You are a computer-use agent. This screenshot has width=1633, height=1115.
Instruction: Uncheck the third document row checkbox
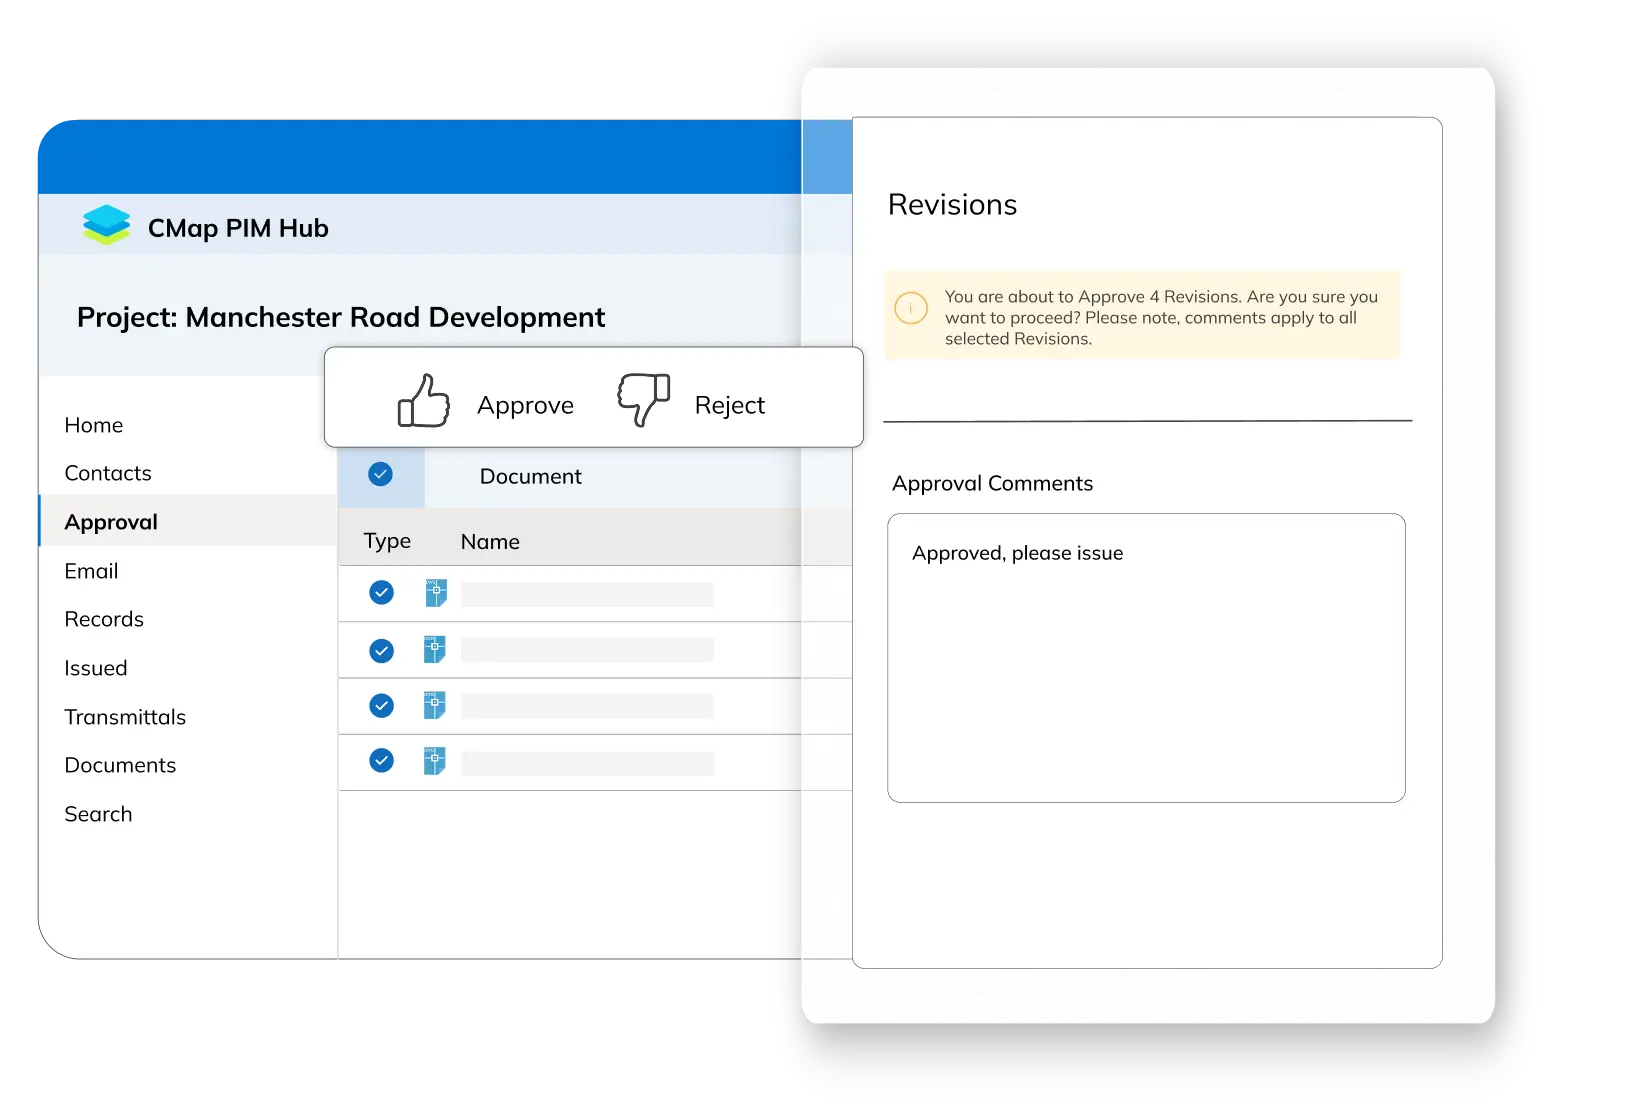(381, 706)
